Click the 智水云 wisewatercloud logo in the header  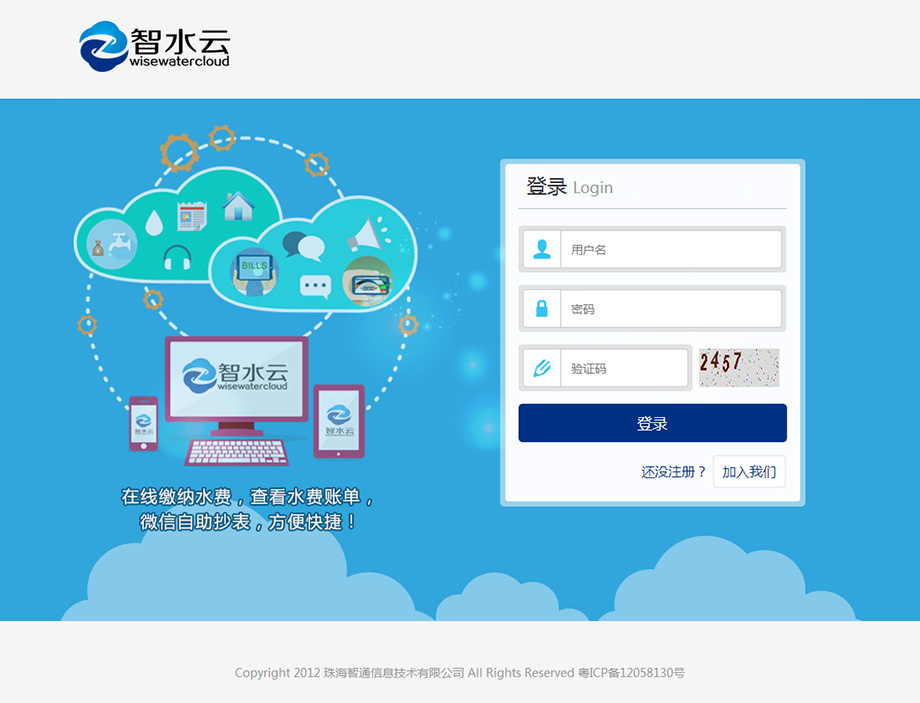(154, 46)
